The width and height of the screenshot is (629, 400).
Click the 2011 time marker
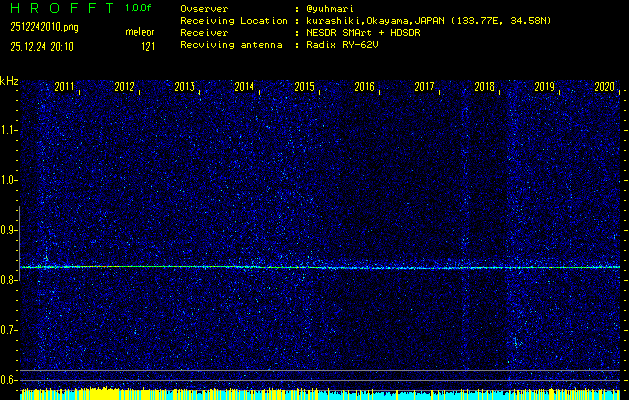65,87
